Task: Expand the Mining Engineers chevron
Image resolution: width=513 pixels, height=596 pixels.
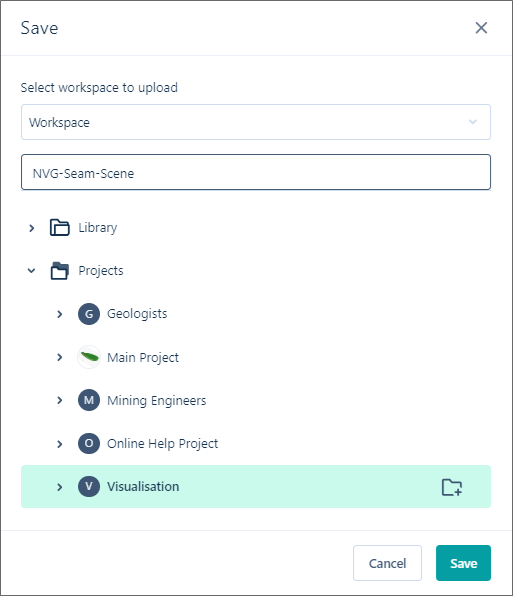Action: (60, 400)
